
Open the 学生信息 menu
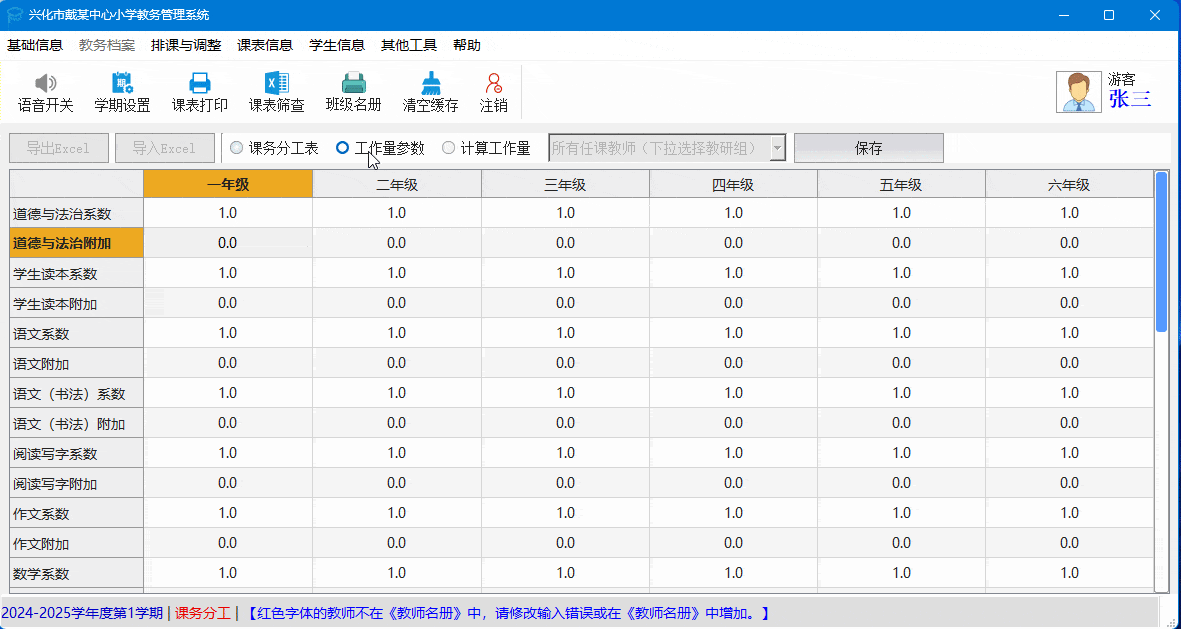(x=337, y=45)
